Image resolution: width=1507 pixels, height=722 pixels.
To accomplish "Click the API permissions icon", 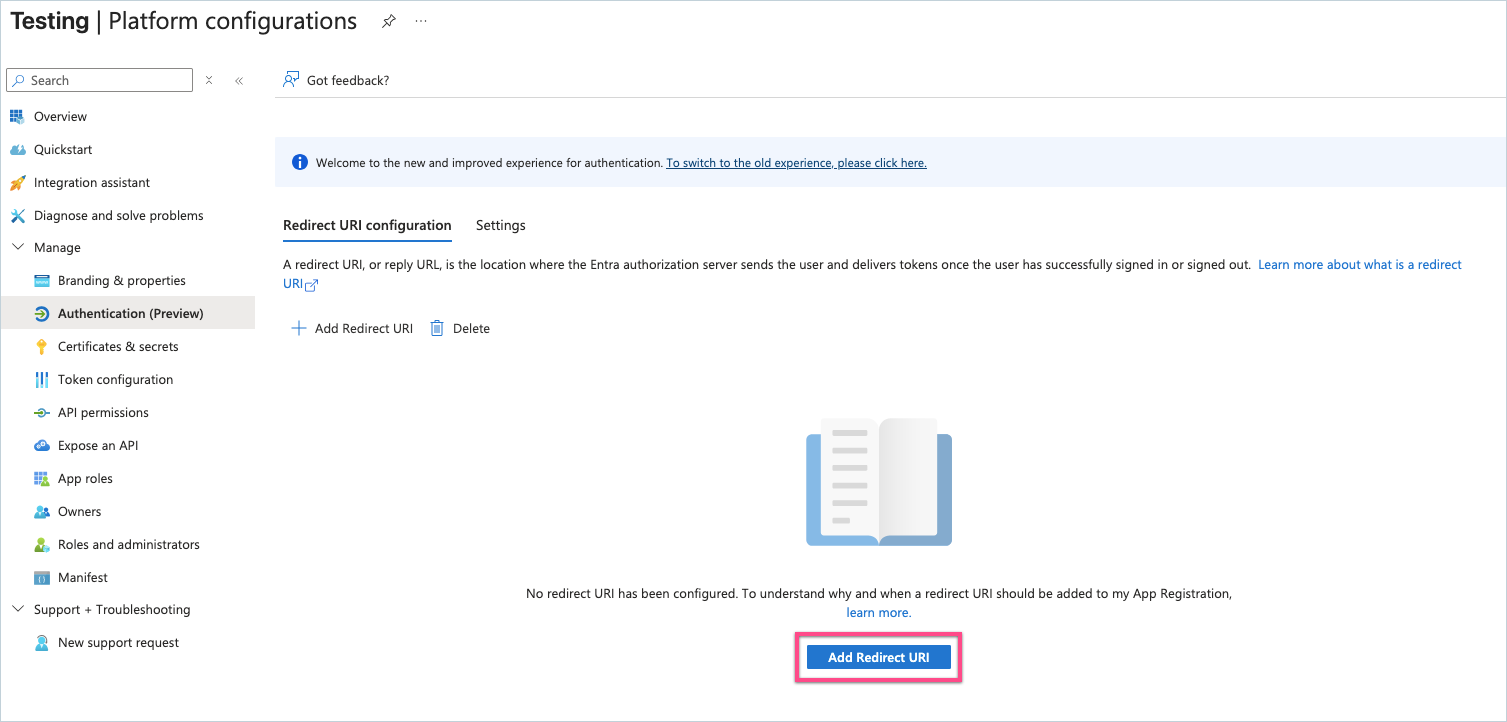I will [42, 413].
